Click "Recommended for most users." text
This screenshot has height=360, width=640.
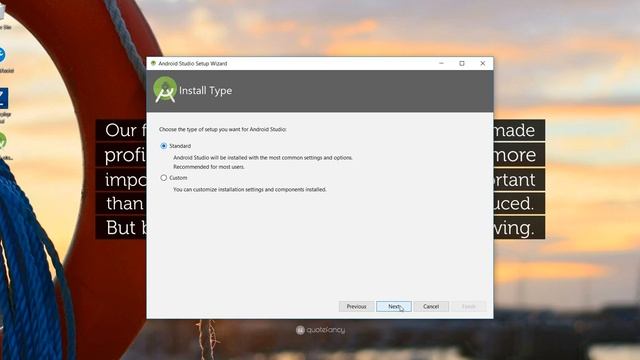pyautogui.click(x=209, y=167)
